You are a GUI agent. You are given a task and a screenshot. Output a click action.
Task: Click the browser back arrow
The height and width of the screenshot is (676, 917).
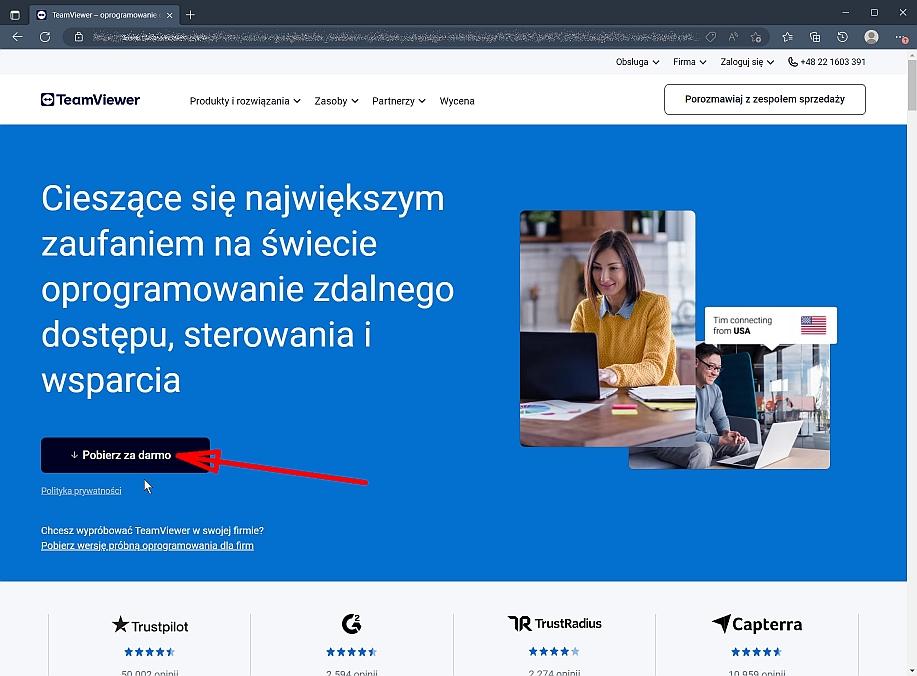pyautogui.click(x=18, y=37)
